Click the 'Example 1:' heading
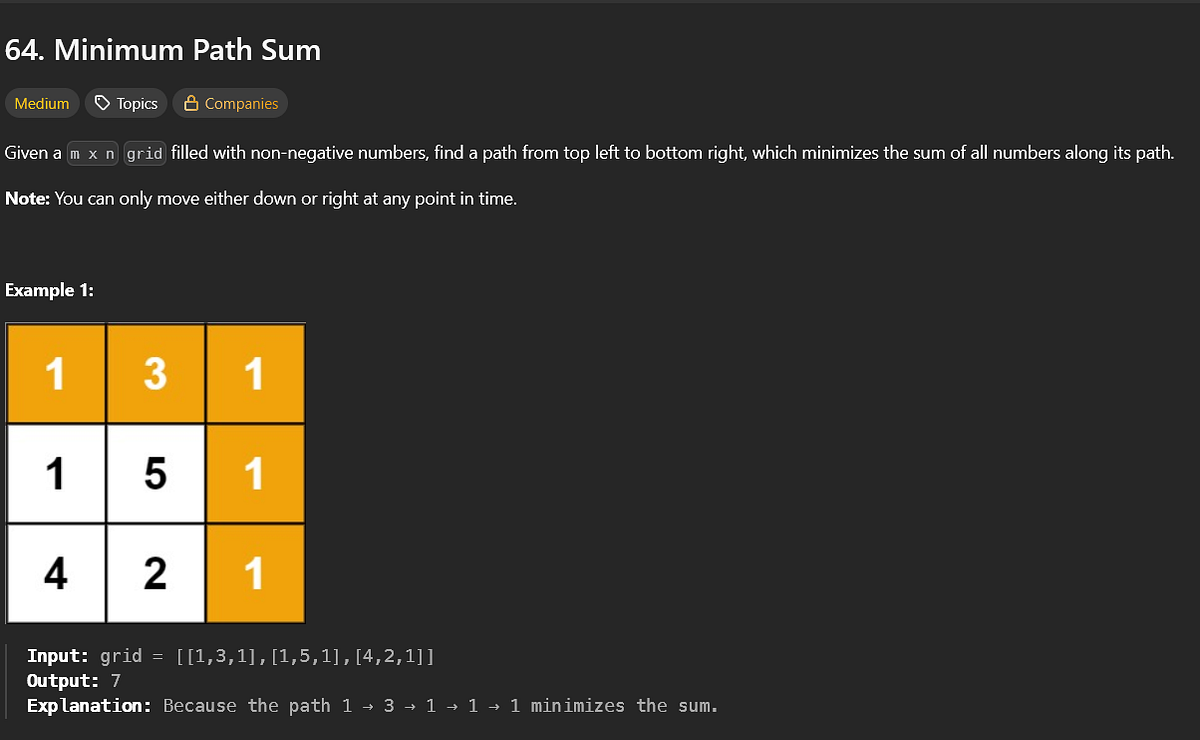Image resolution: width=1200 pixels, height=740 pixels. [50, 290]
